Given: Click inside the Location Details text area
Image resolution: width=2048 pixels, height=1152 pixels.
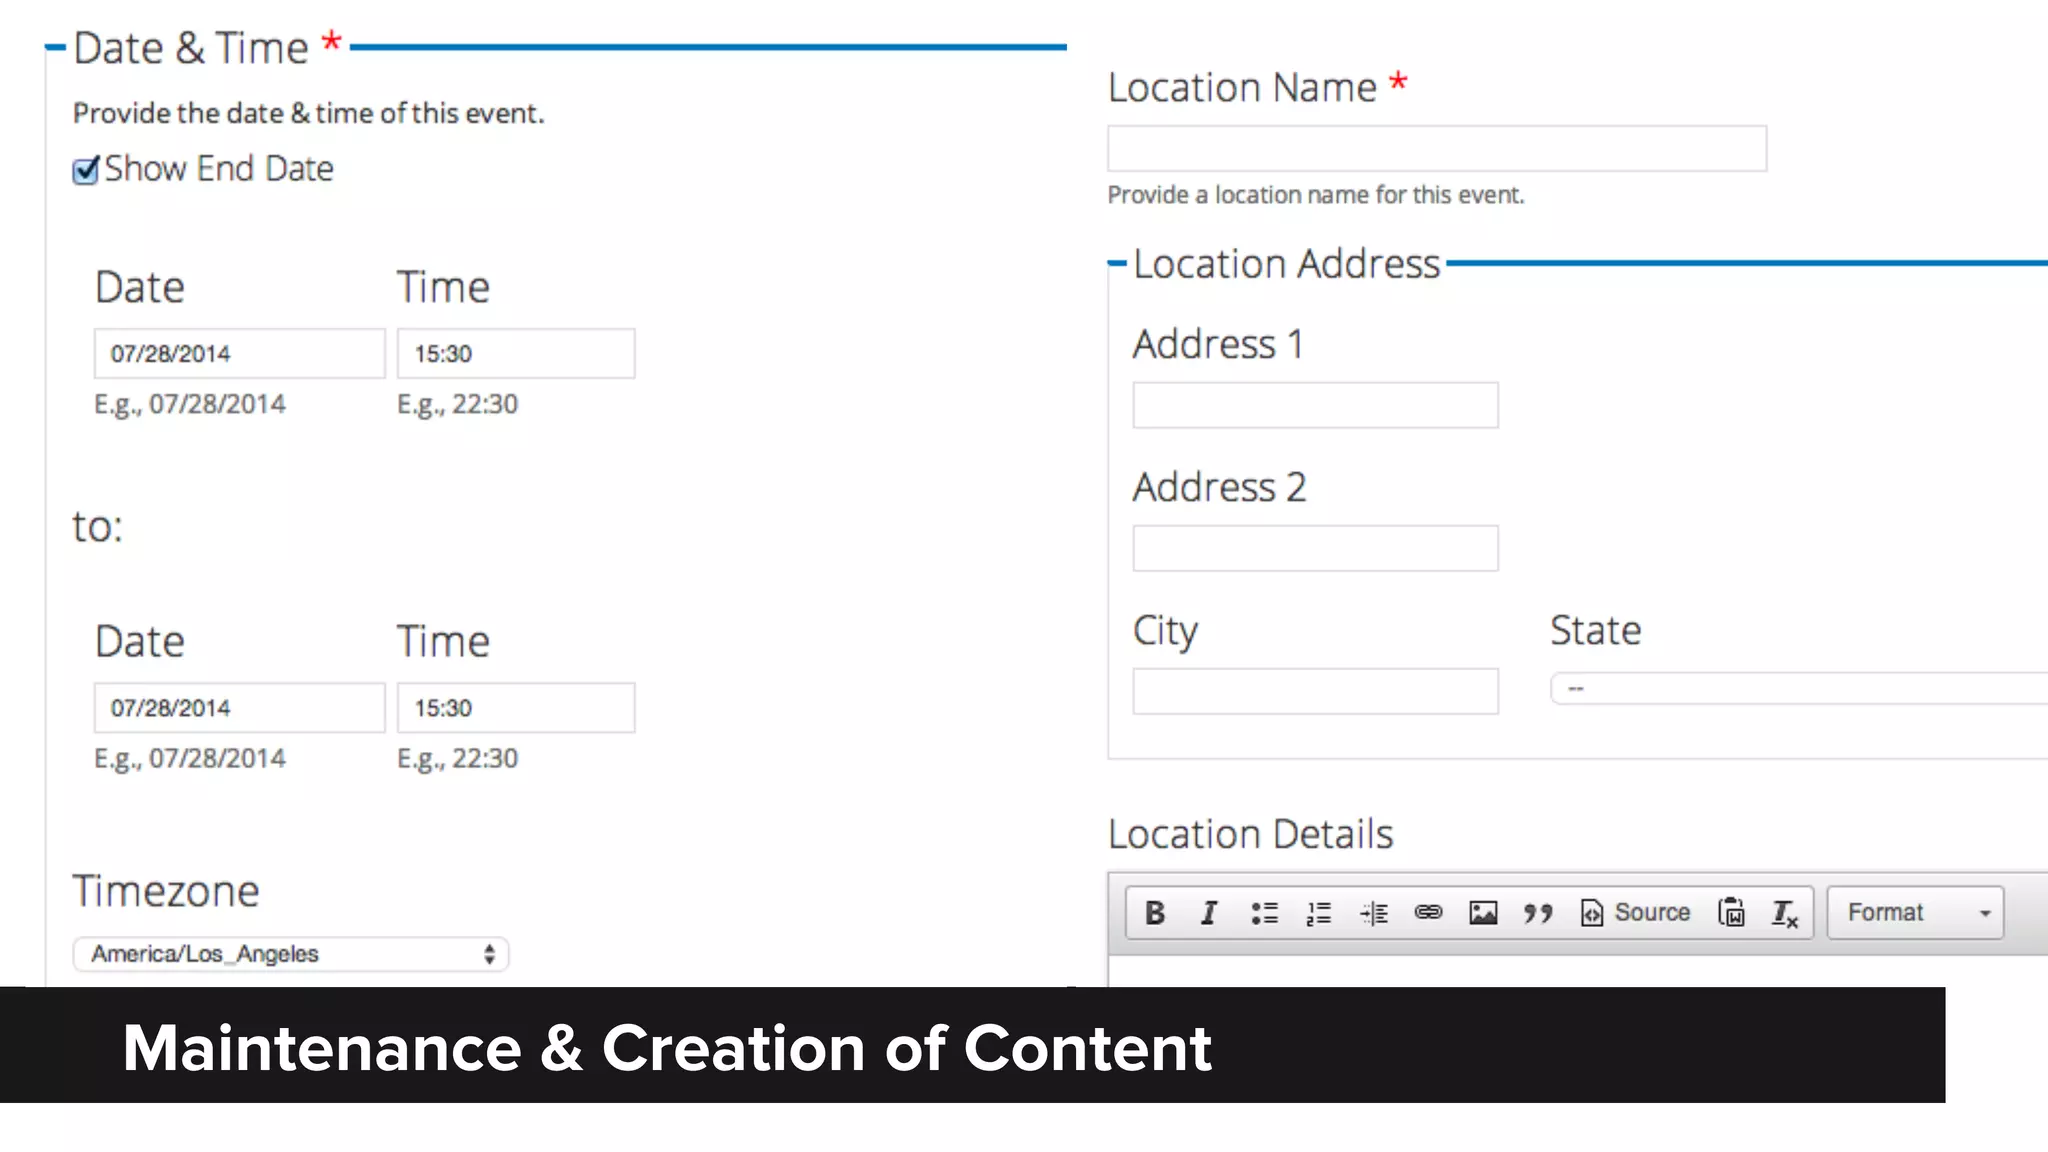Looking at the screenshot, I should (x=1578, y=971).
